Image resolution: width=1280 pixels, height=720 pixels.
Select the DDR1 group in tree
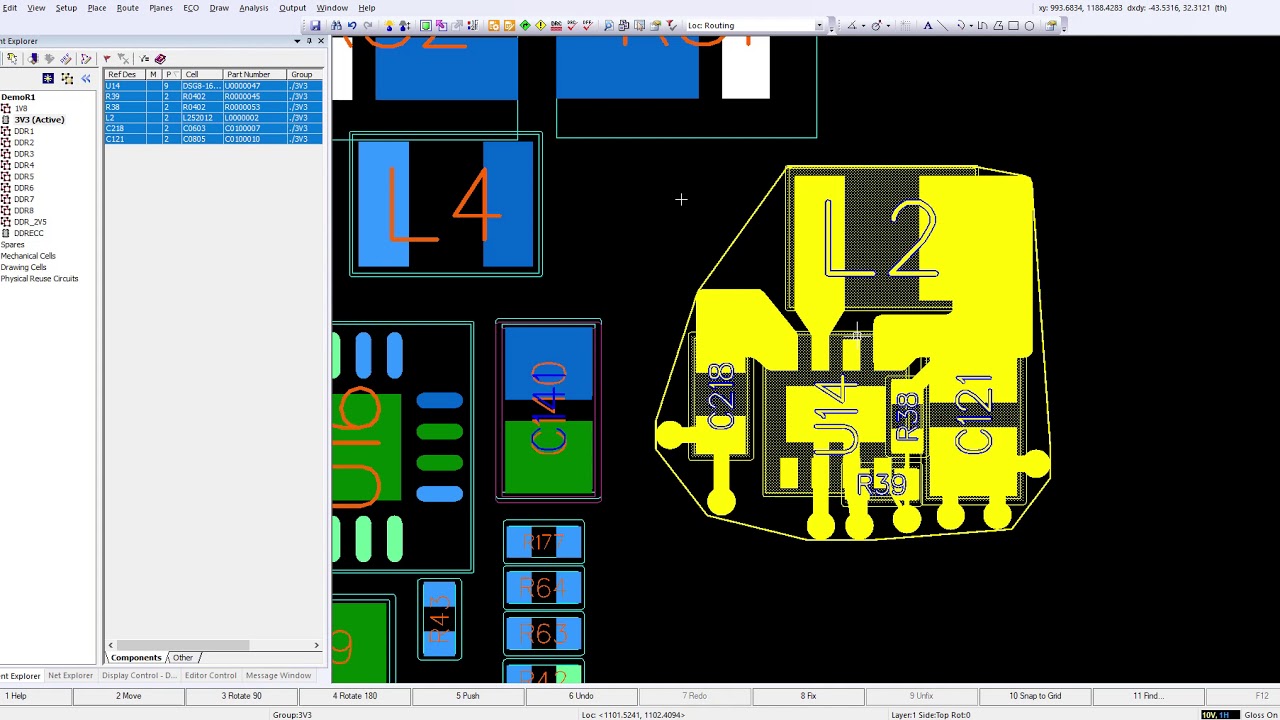pos(24,131)
